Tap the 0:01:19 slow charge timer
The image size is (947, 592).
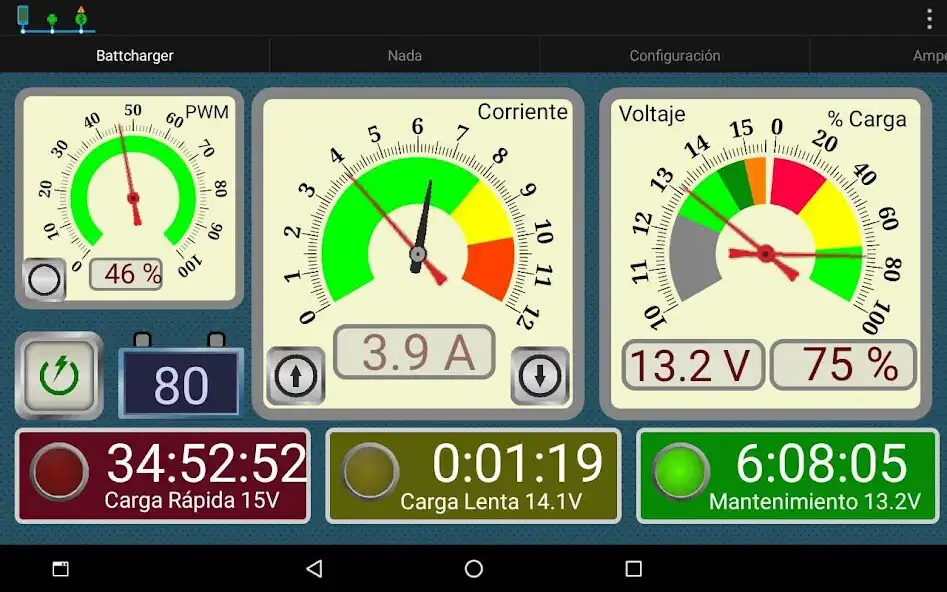(518, 463)
